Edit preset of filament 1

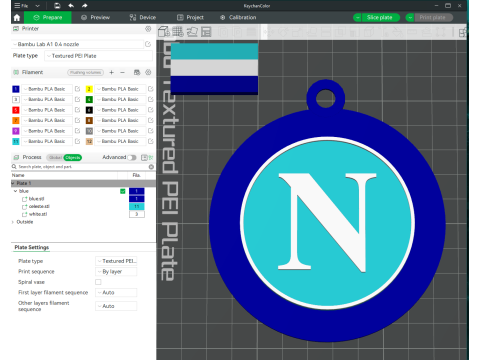tap(77, 89)
